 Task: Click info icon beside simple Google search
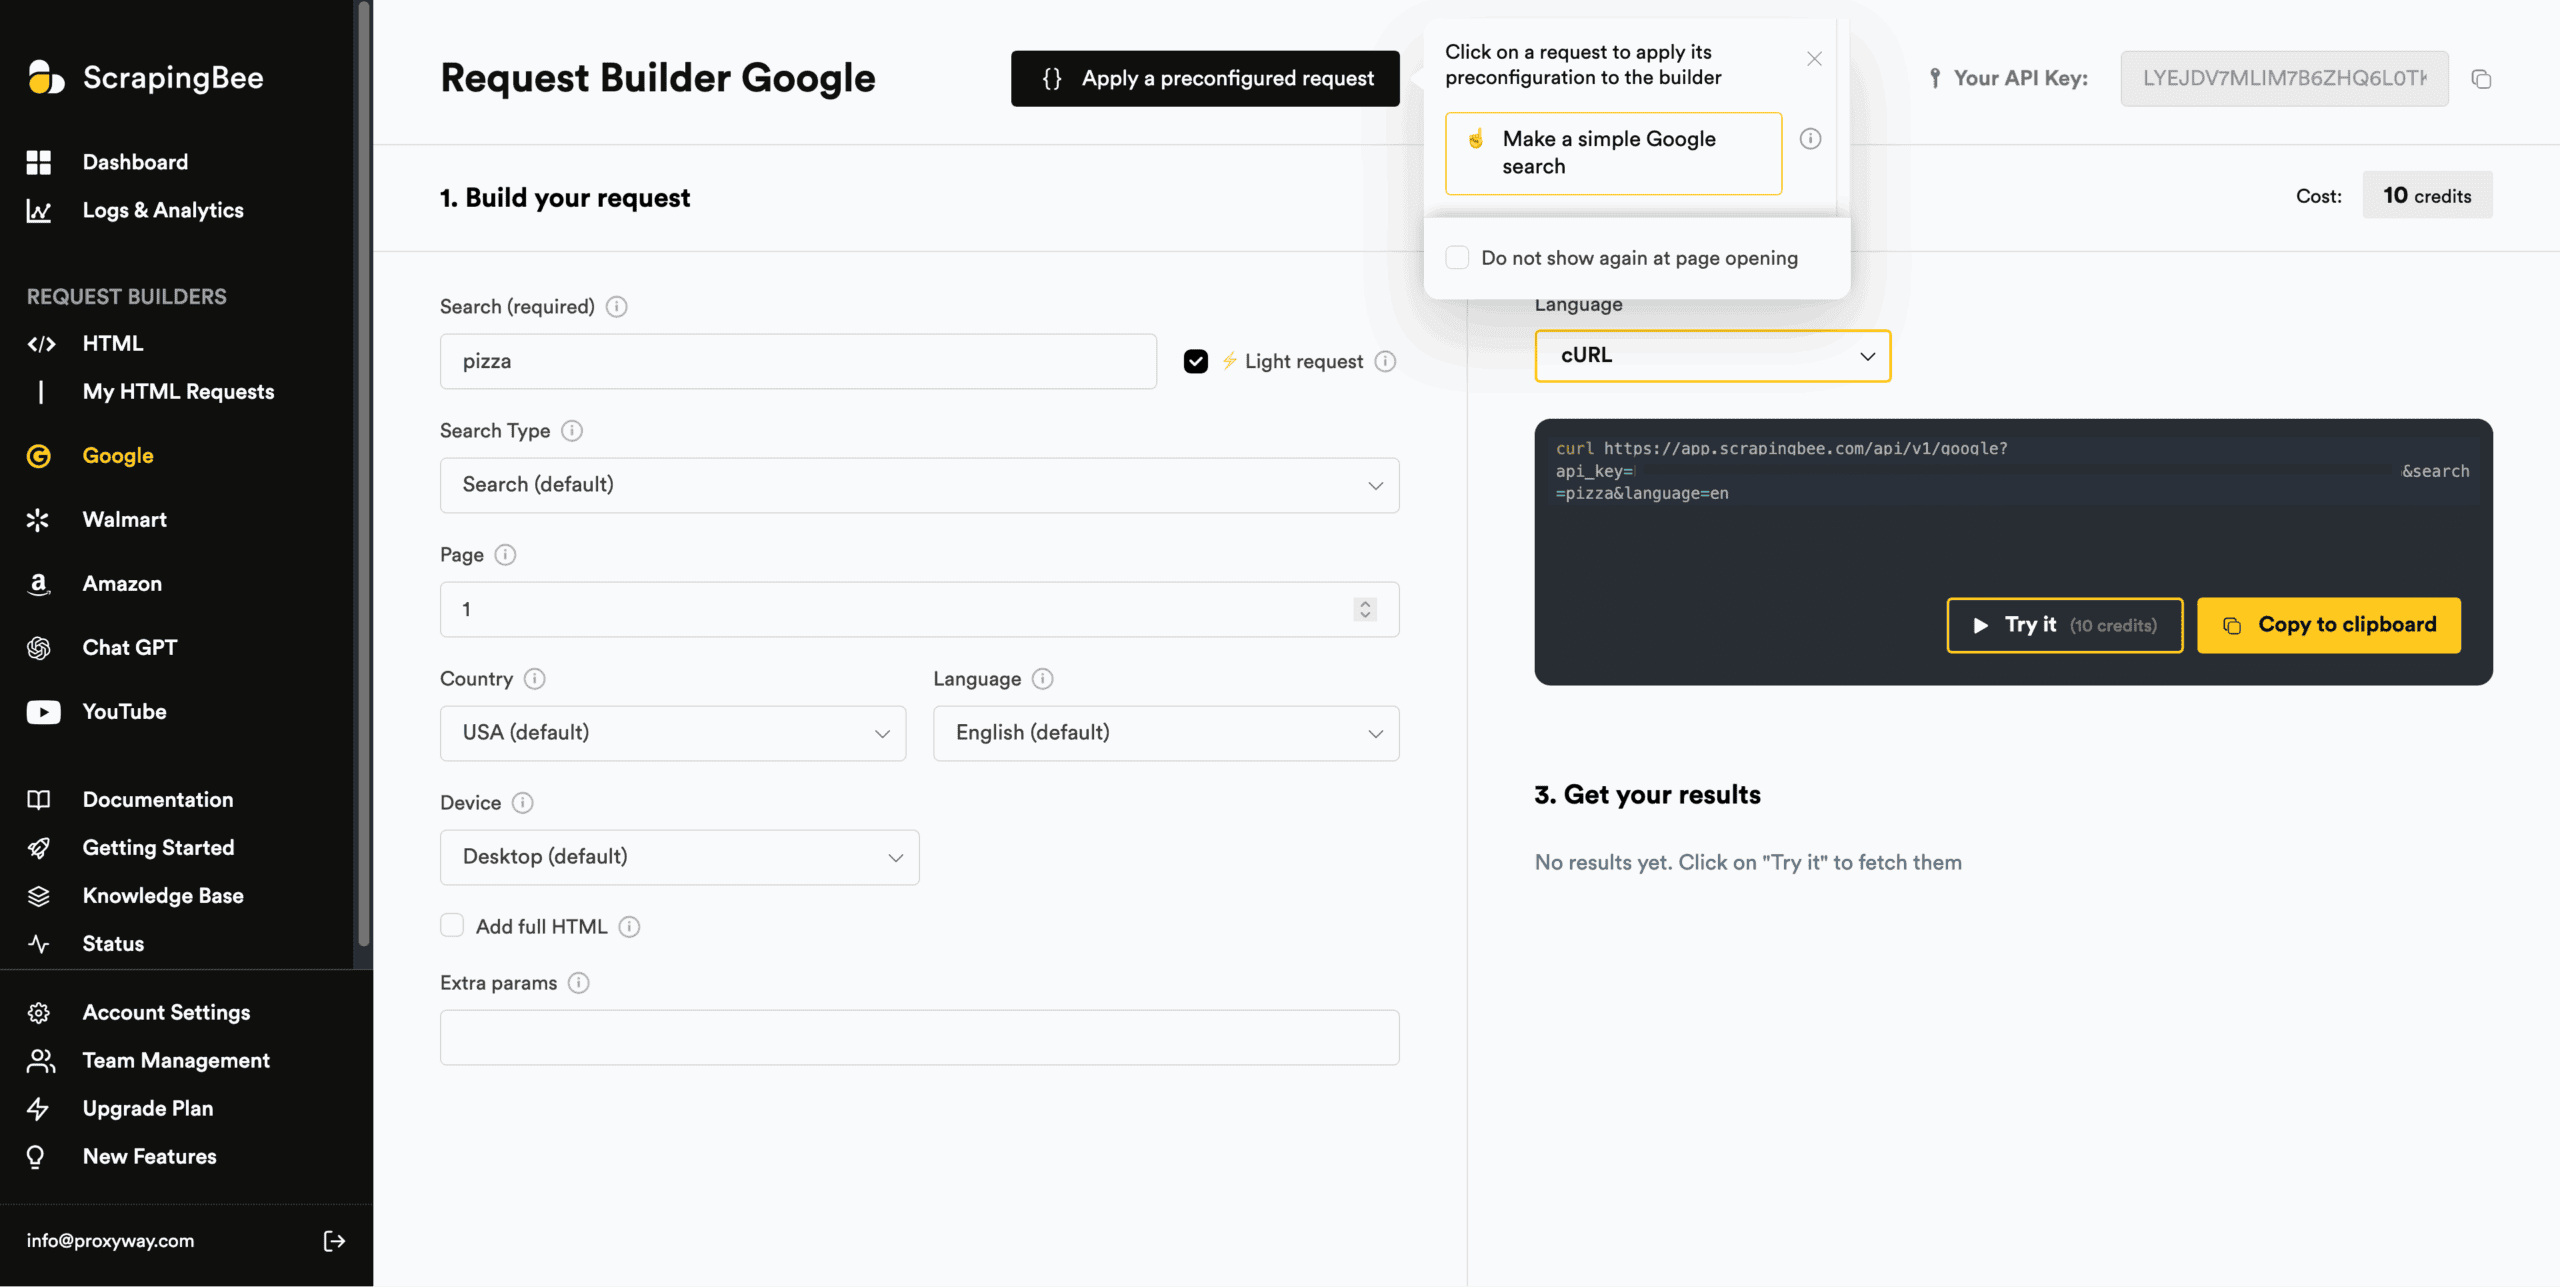[x=1810, y=139]
